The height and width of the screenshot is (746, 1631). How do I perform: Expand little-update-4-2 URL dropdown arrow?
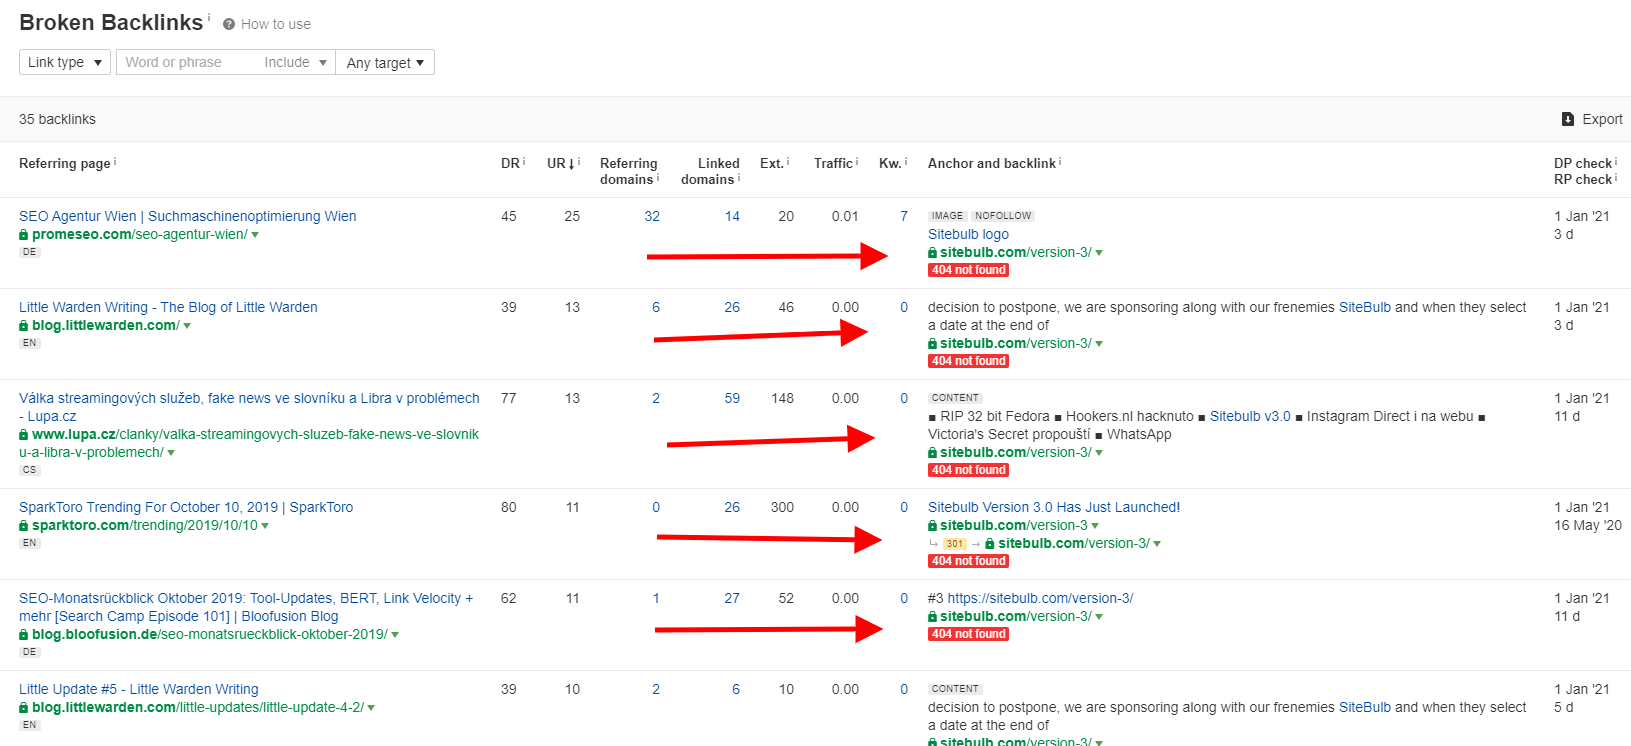[x=371, y=708]
